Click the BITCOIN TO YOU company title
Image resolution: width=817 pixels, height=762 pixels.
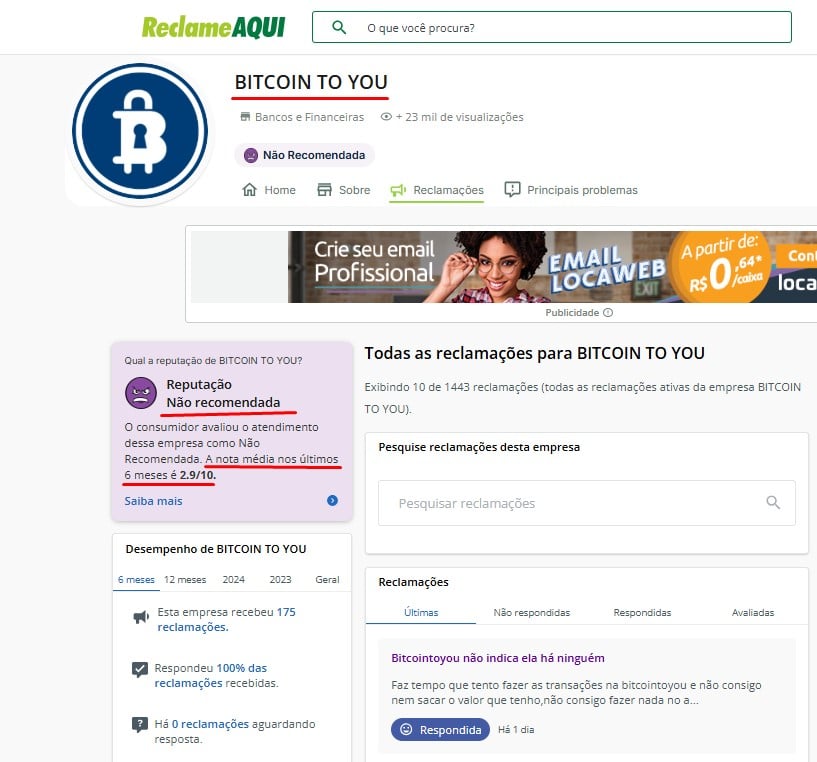point(311,82)
